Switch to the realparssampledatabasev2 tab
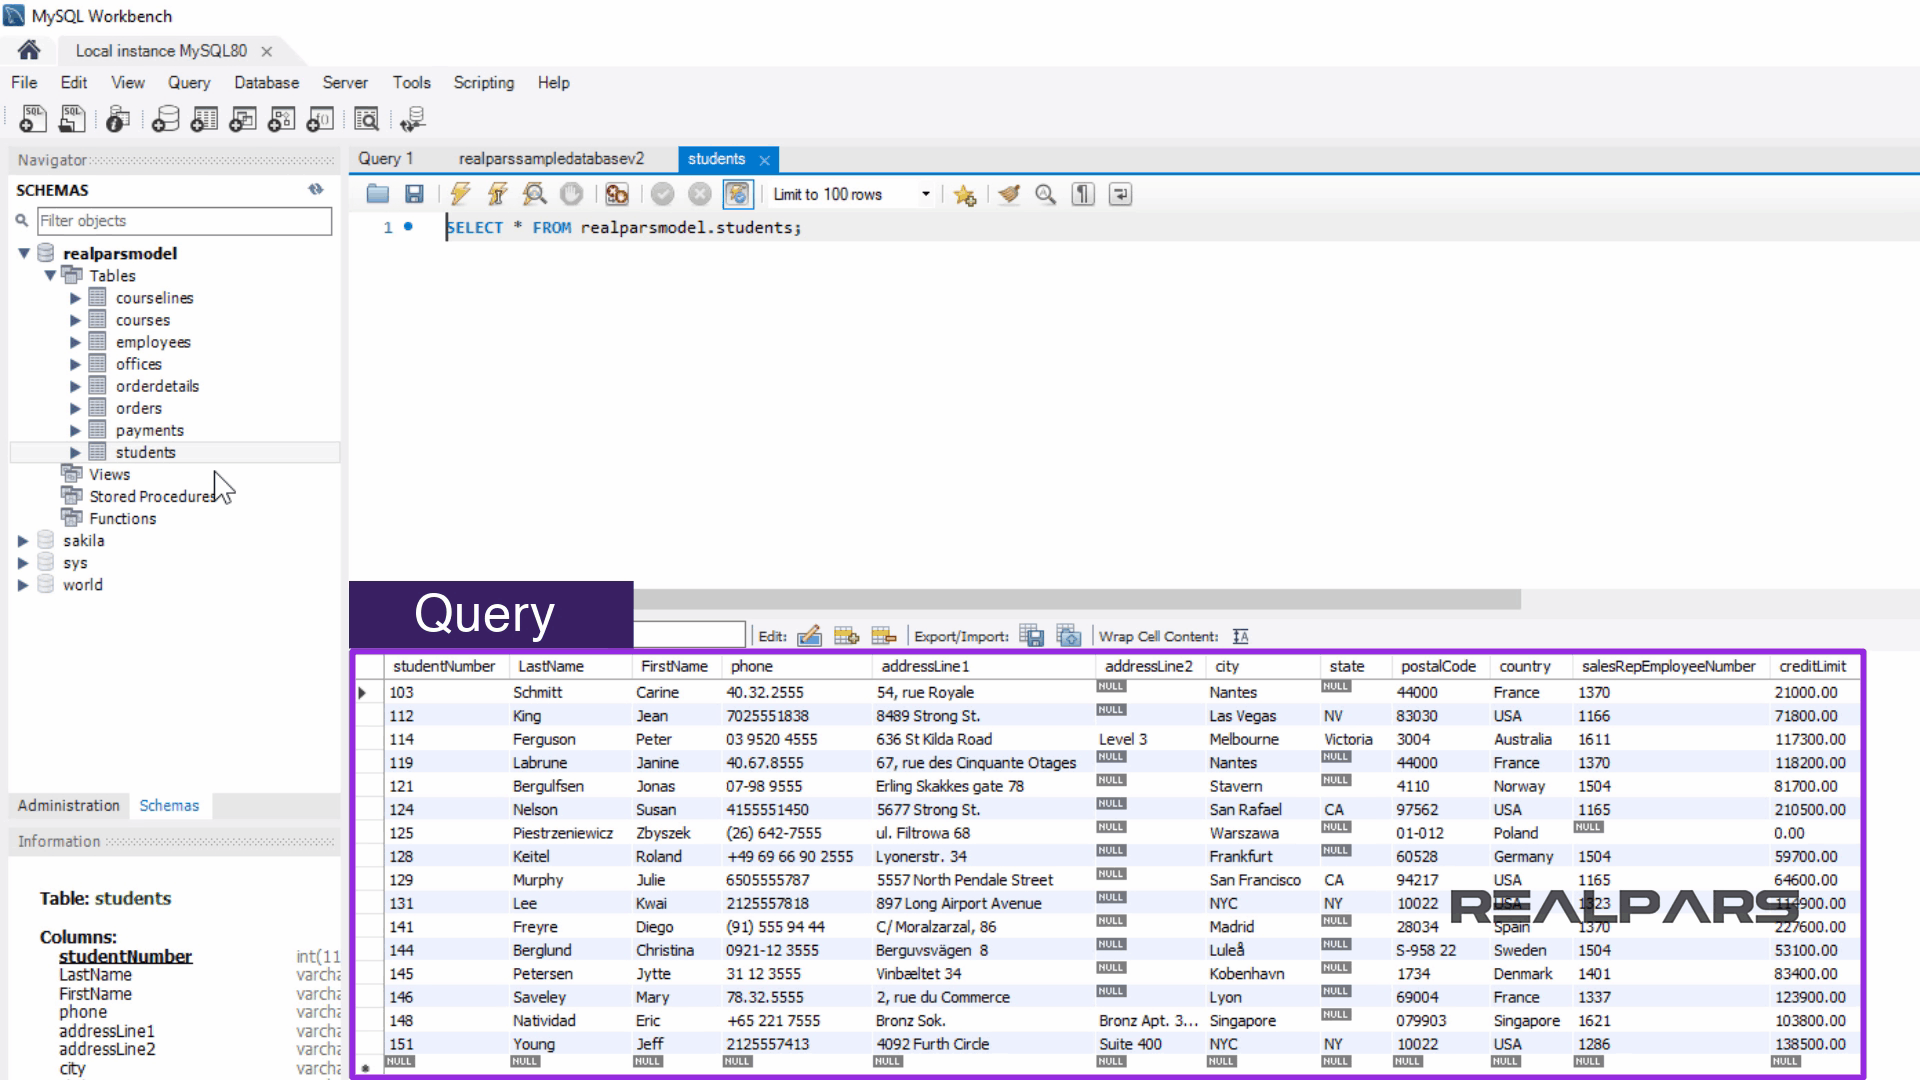The image size is (1920, 1080). (x=551, y=159)
